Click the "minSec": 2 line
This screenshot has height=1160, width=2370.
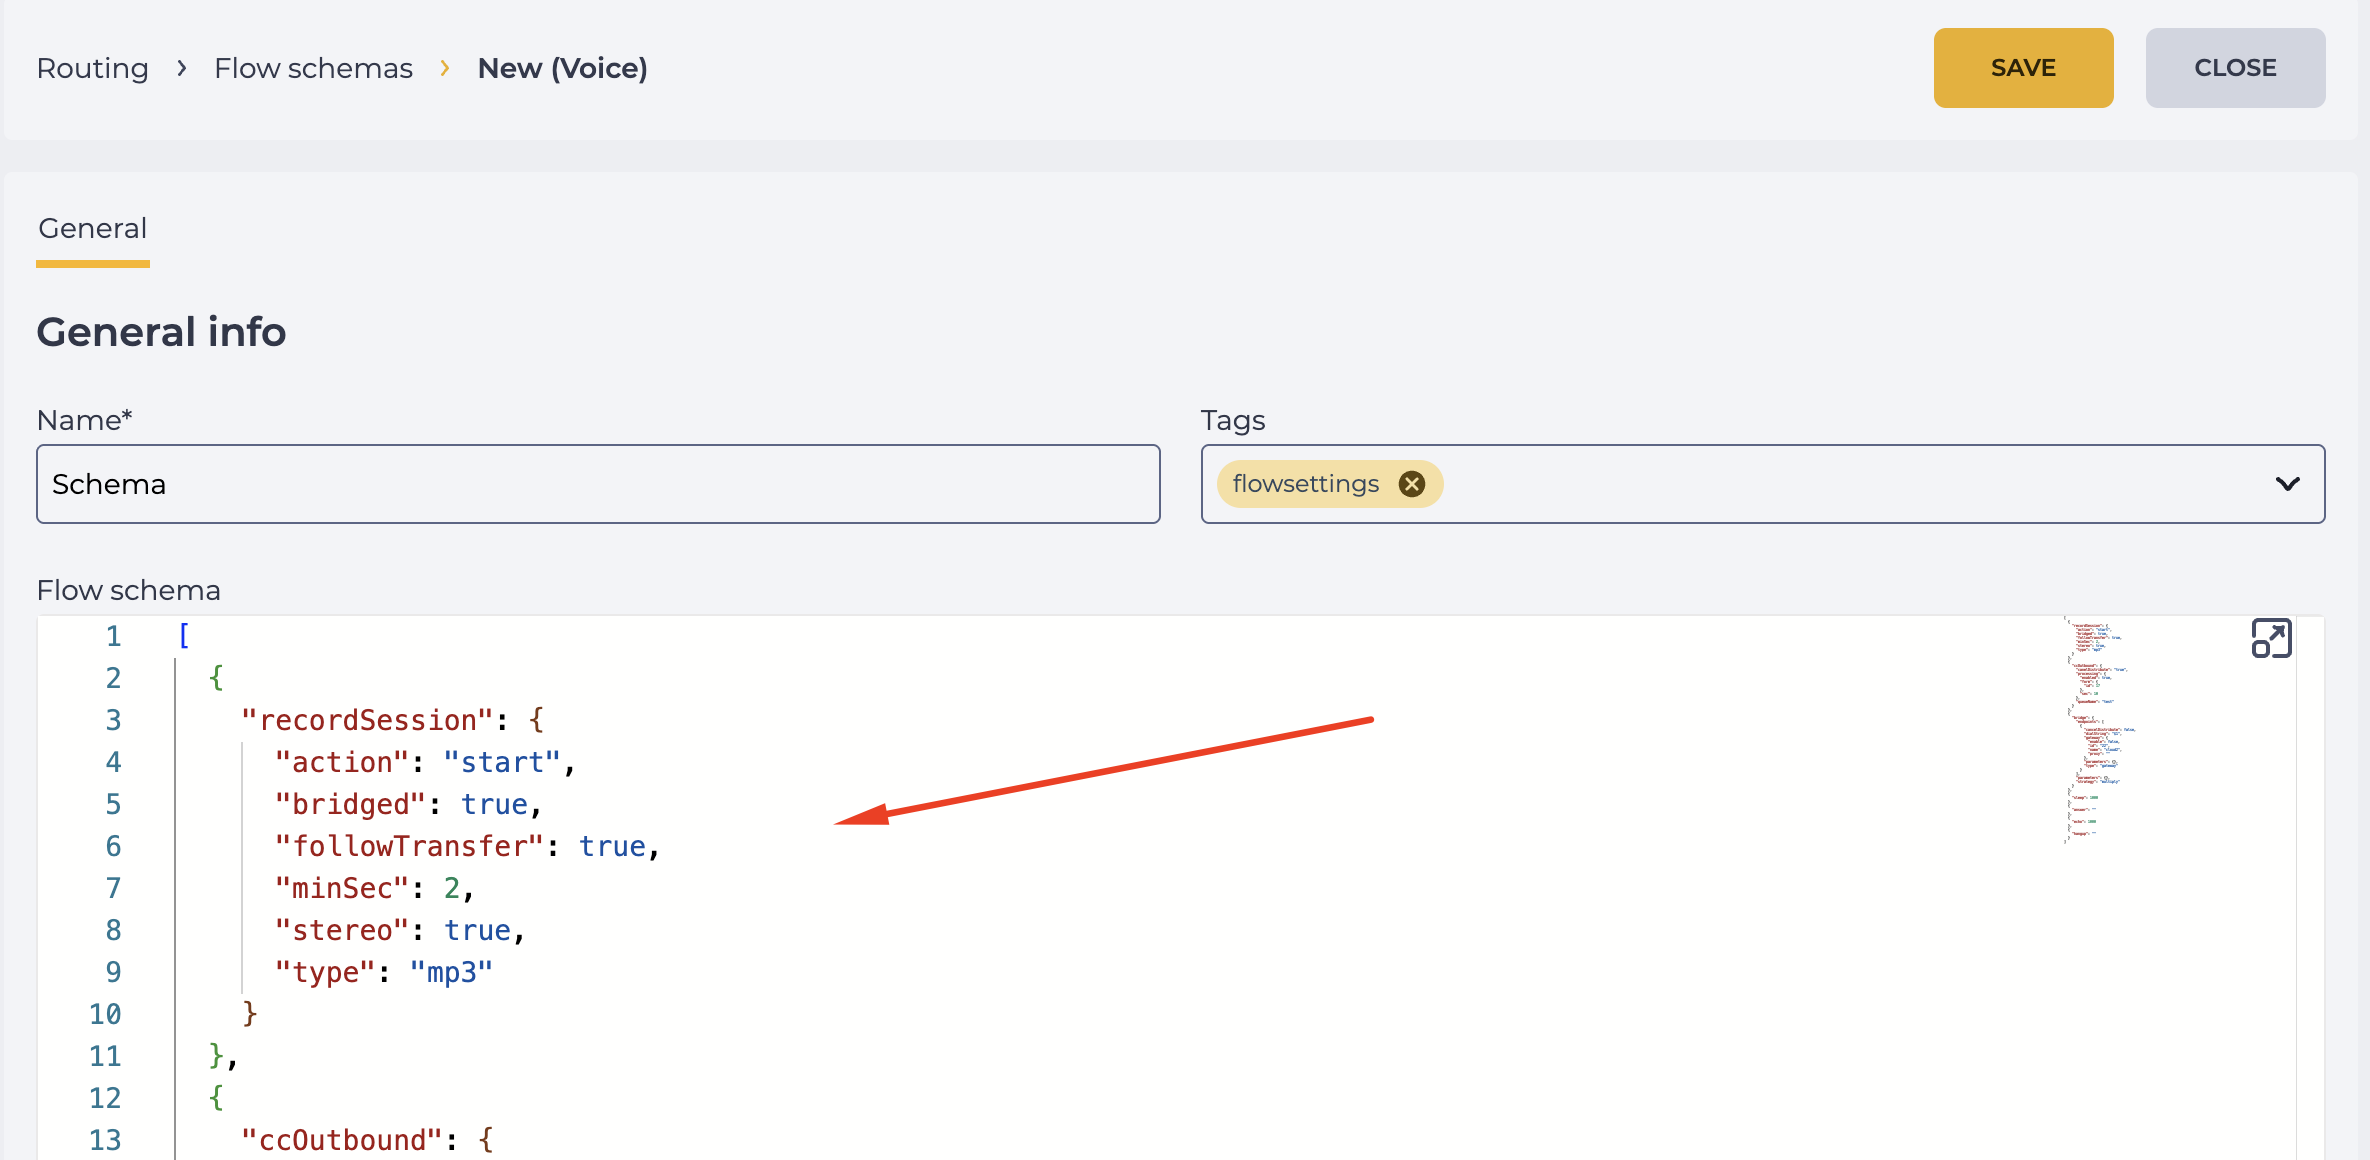click(x=374, y=888)
